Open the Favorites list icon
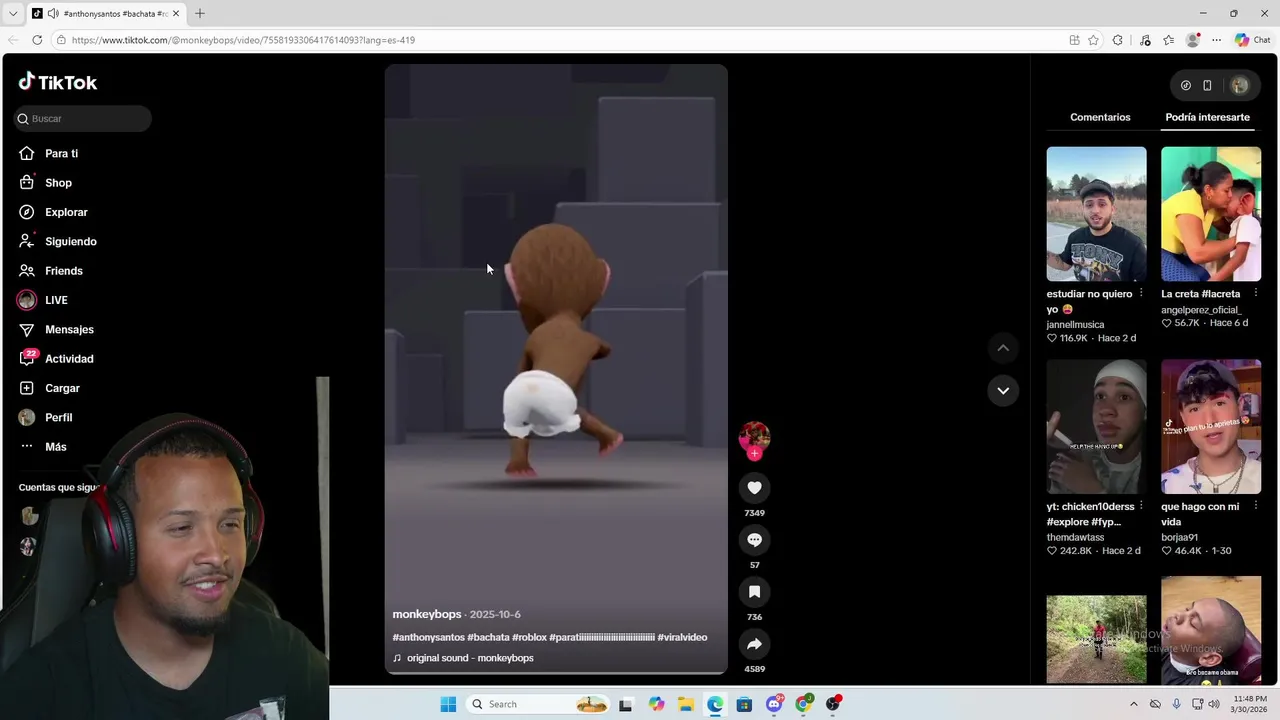Viewport: 1280px width, 720px height. click(x=1168, y=40)
